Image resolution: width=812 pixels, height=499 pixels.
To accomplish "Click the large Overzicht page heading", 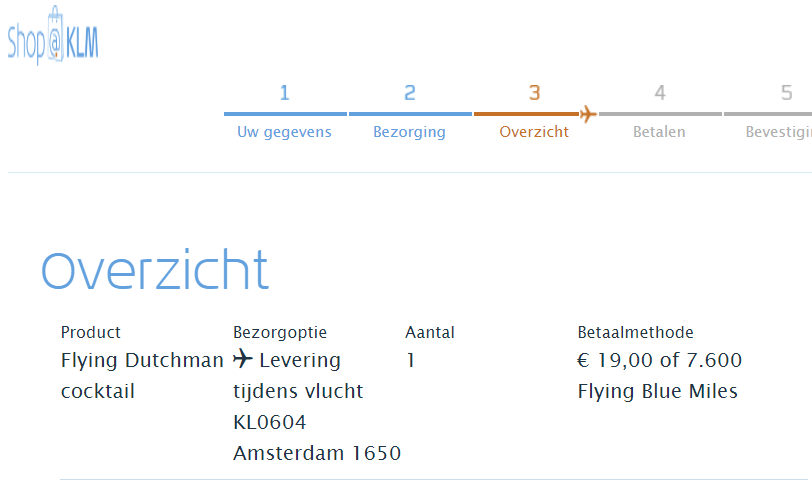I will pyautogui.click(x=155, y=271).
